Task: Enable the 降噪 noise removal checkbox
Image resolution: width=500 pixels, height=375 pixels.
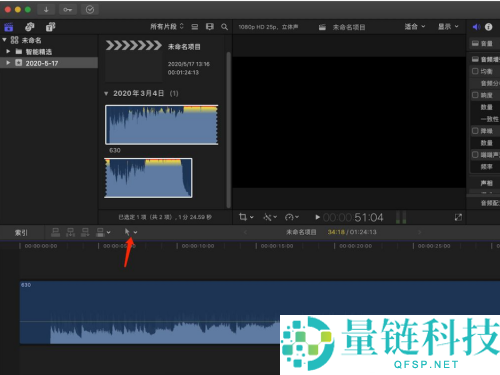Action: click(475, 131)
